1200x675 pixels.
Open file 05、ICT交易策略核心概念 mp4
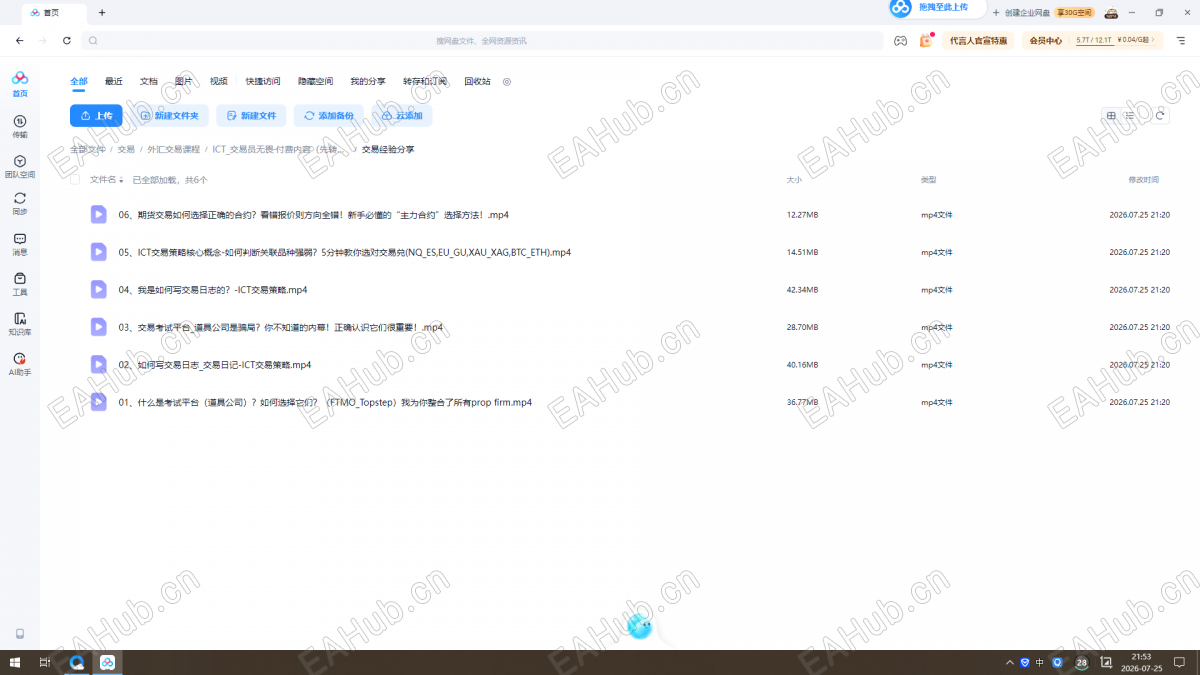[344, 252]
